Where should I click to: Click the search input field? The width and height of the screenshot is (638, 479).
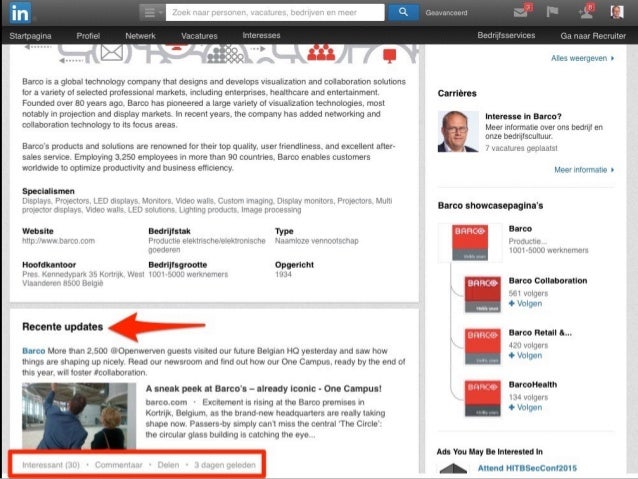pos(275,13)
